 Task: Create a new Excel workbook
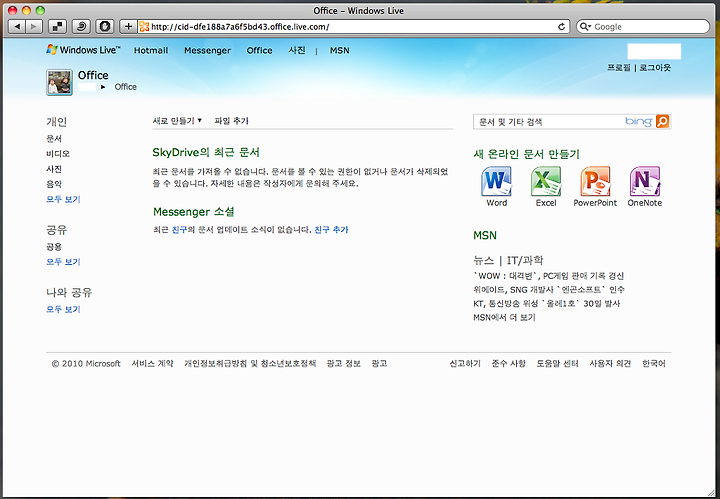tap(546, 187)
